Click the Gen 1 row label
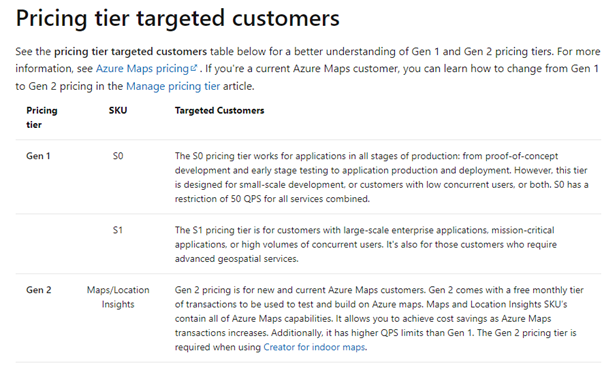This screenshot has width=602, height=370. point(38,156)
